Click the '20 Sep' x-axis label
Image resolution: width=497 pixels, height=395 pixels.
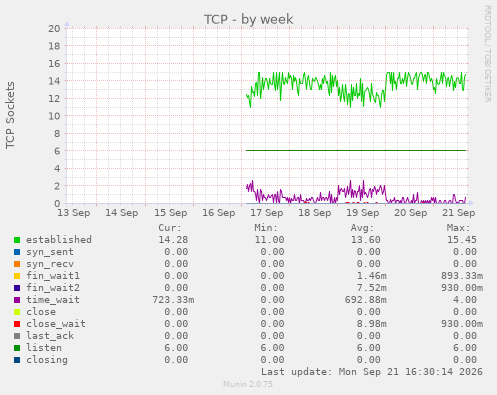(x=411, y=213)
